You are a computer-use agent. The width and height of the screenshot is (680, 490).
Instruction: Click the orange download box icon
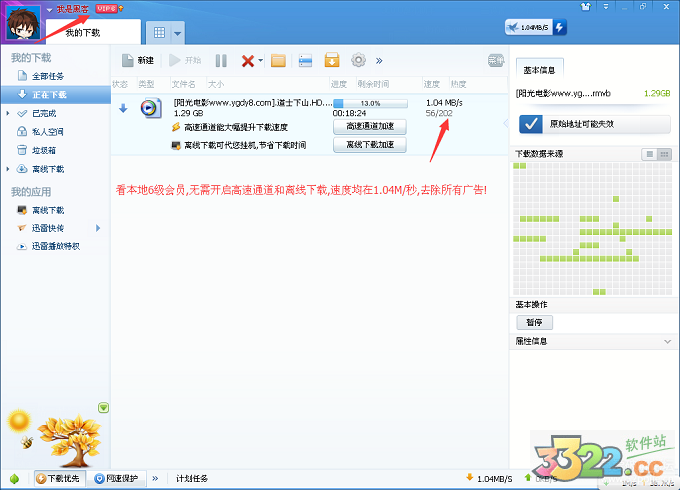click(332, 60)
